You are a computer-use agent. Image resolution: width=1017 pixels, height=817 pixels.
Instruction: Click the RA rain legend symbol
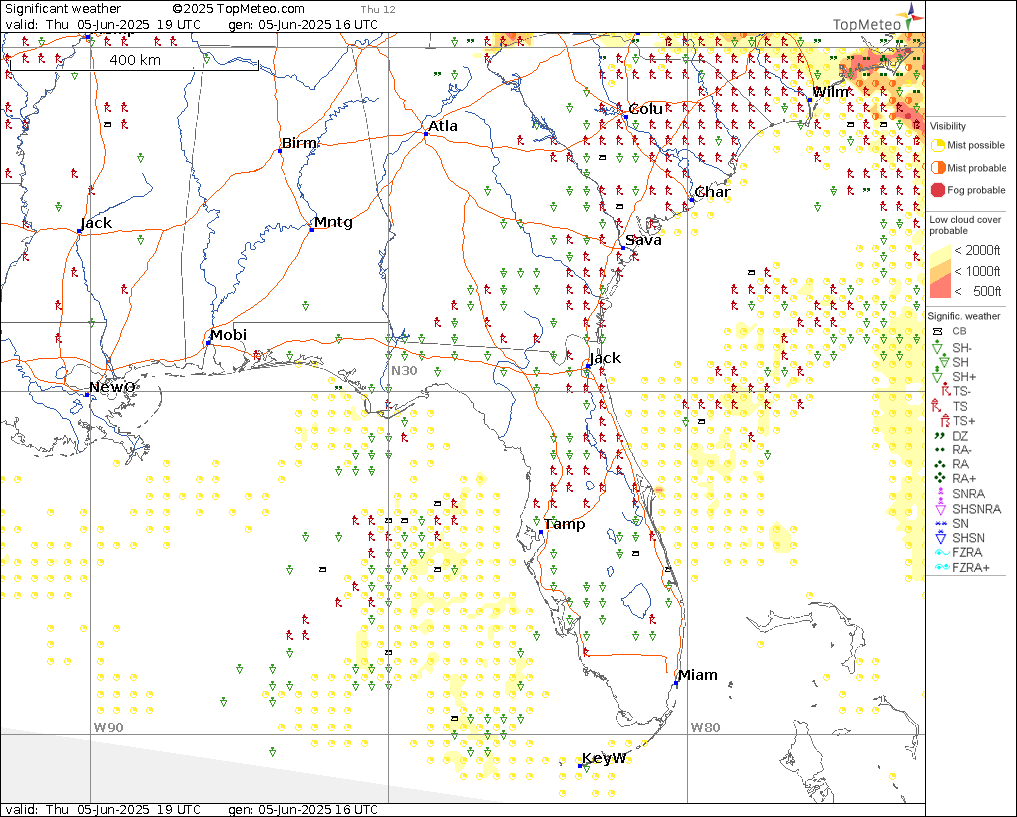tap(939, 464)
